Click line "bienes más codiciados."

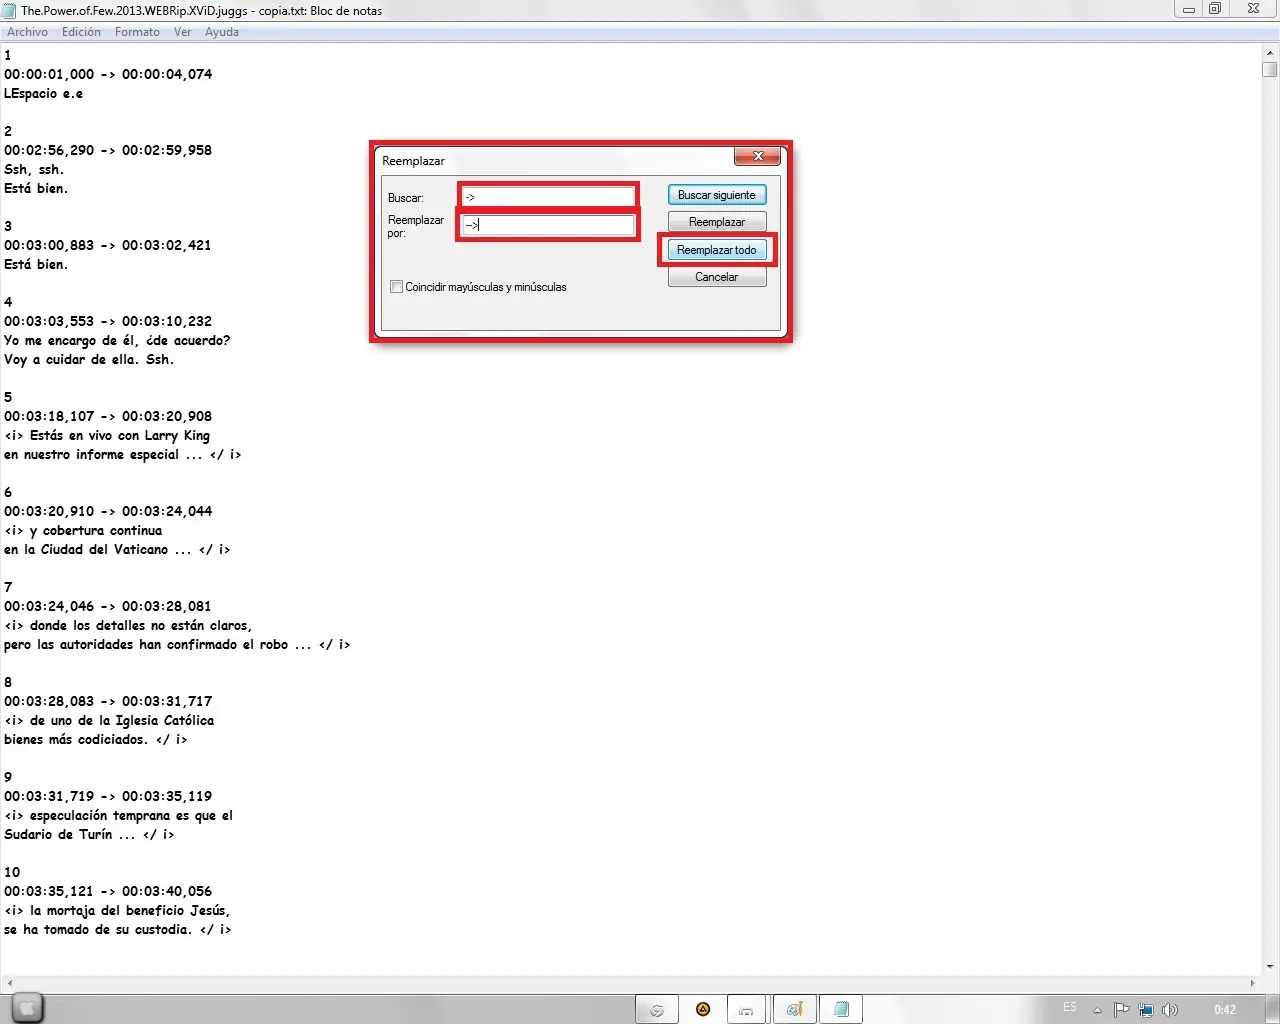96,739
